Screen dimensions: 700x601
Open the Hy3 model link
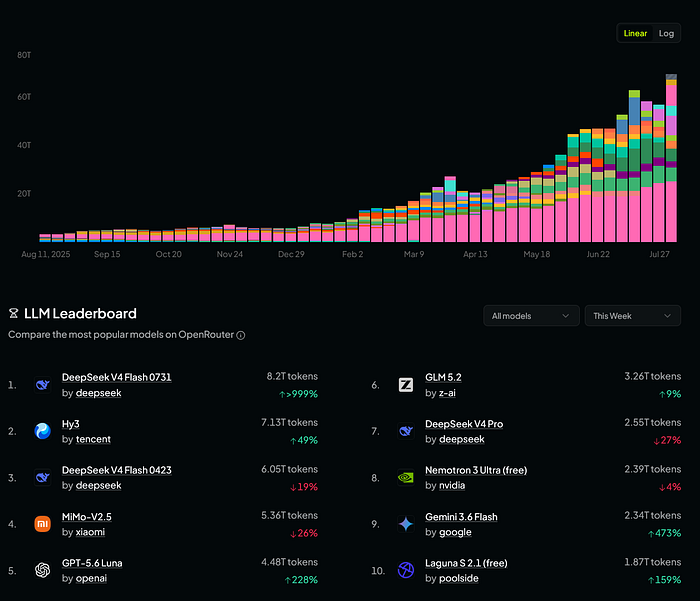[71, 424]
